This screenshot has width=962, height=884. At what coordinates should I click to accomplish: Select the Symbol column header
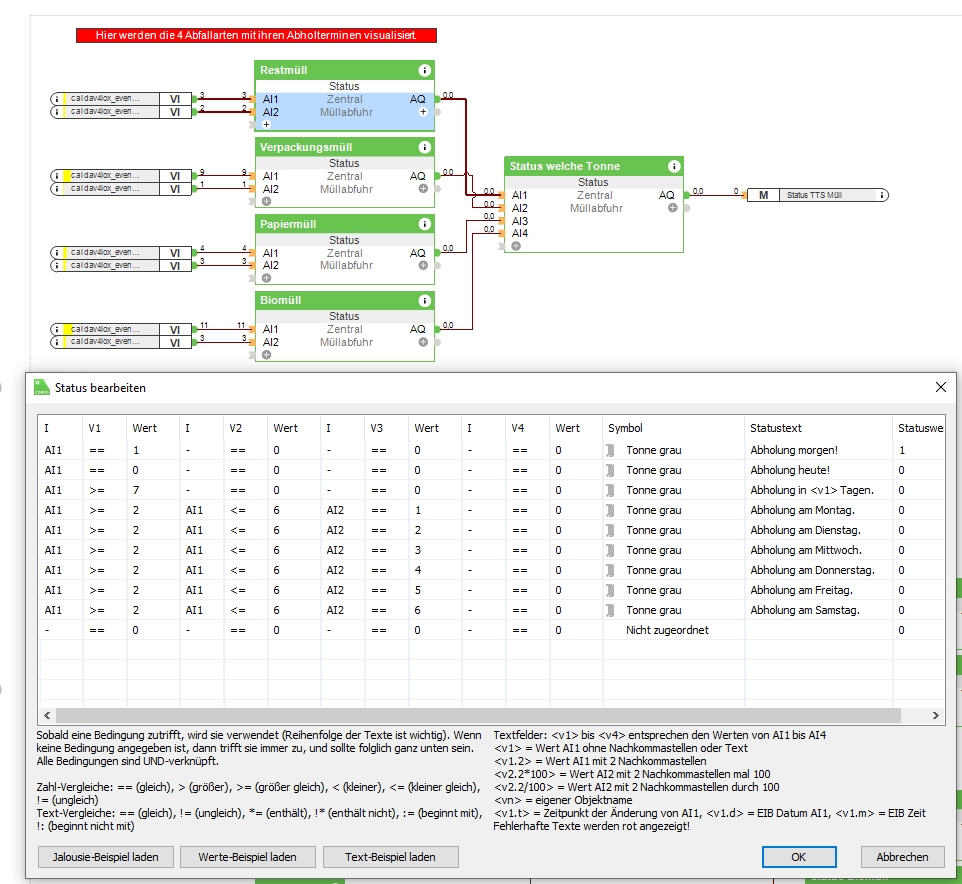click(674, 428)
